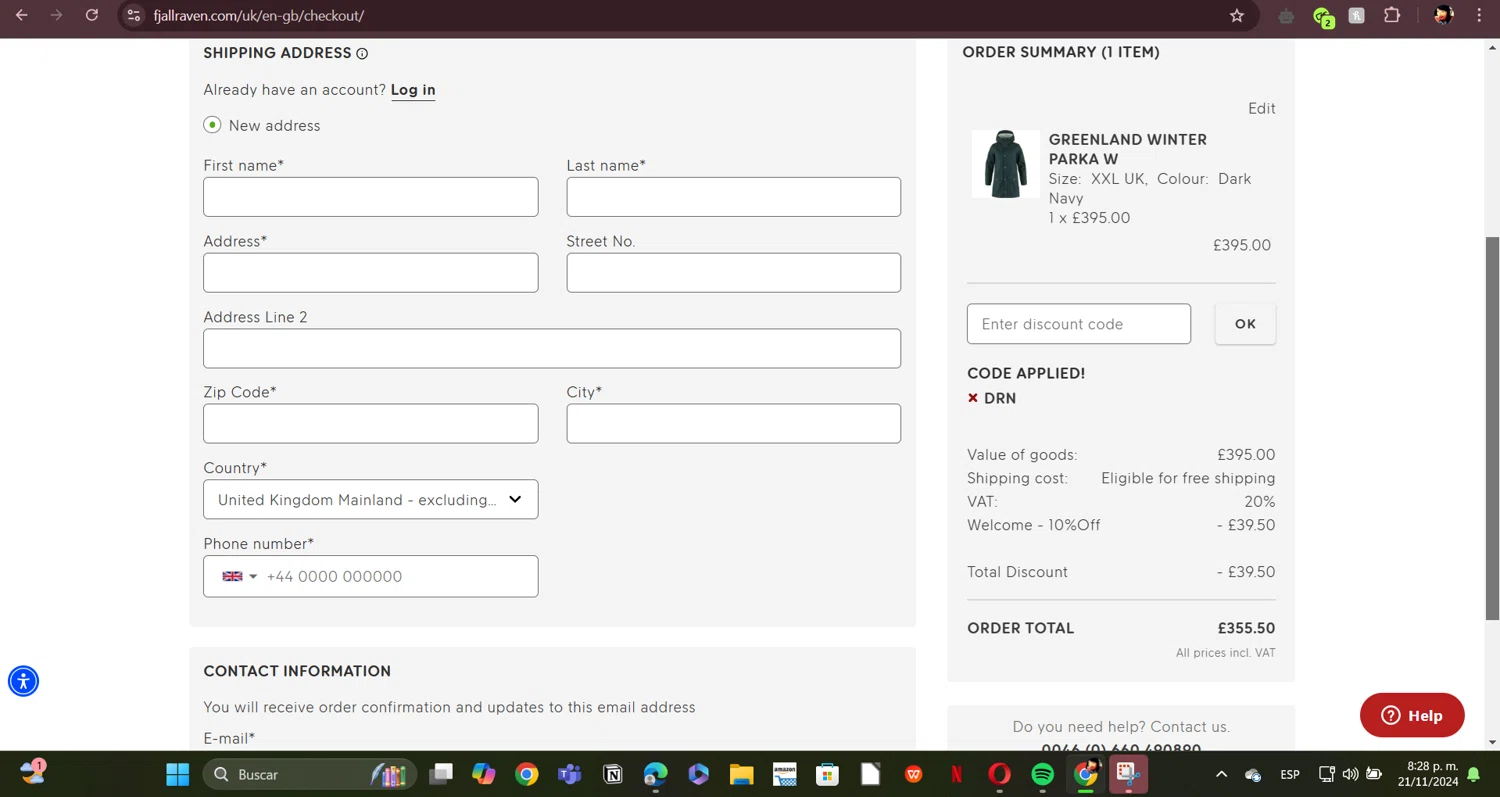
Task: Click the browser address bar URL
Action: point(259,16)
